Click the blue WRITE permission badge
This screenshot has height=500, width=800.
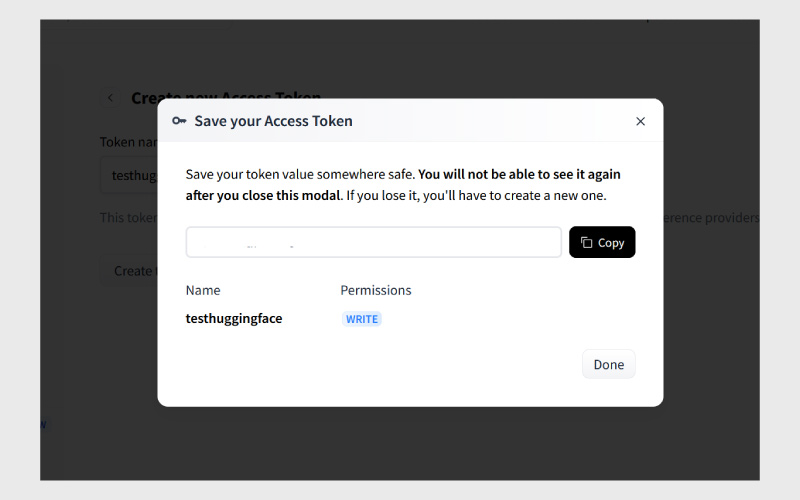tap(362, 319)
